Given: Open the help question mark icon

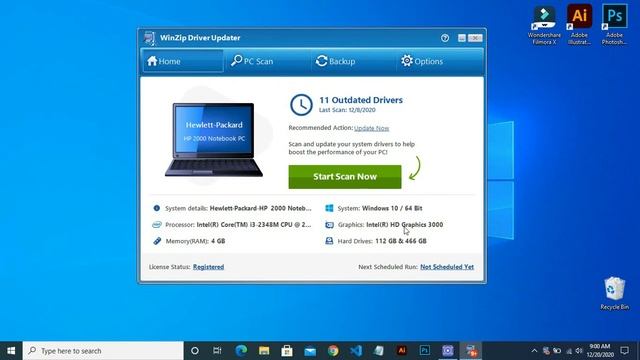Looking at the screenshot, I should [x=445, y=38].
